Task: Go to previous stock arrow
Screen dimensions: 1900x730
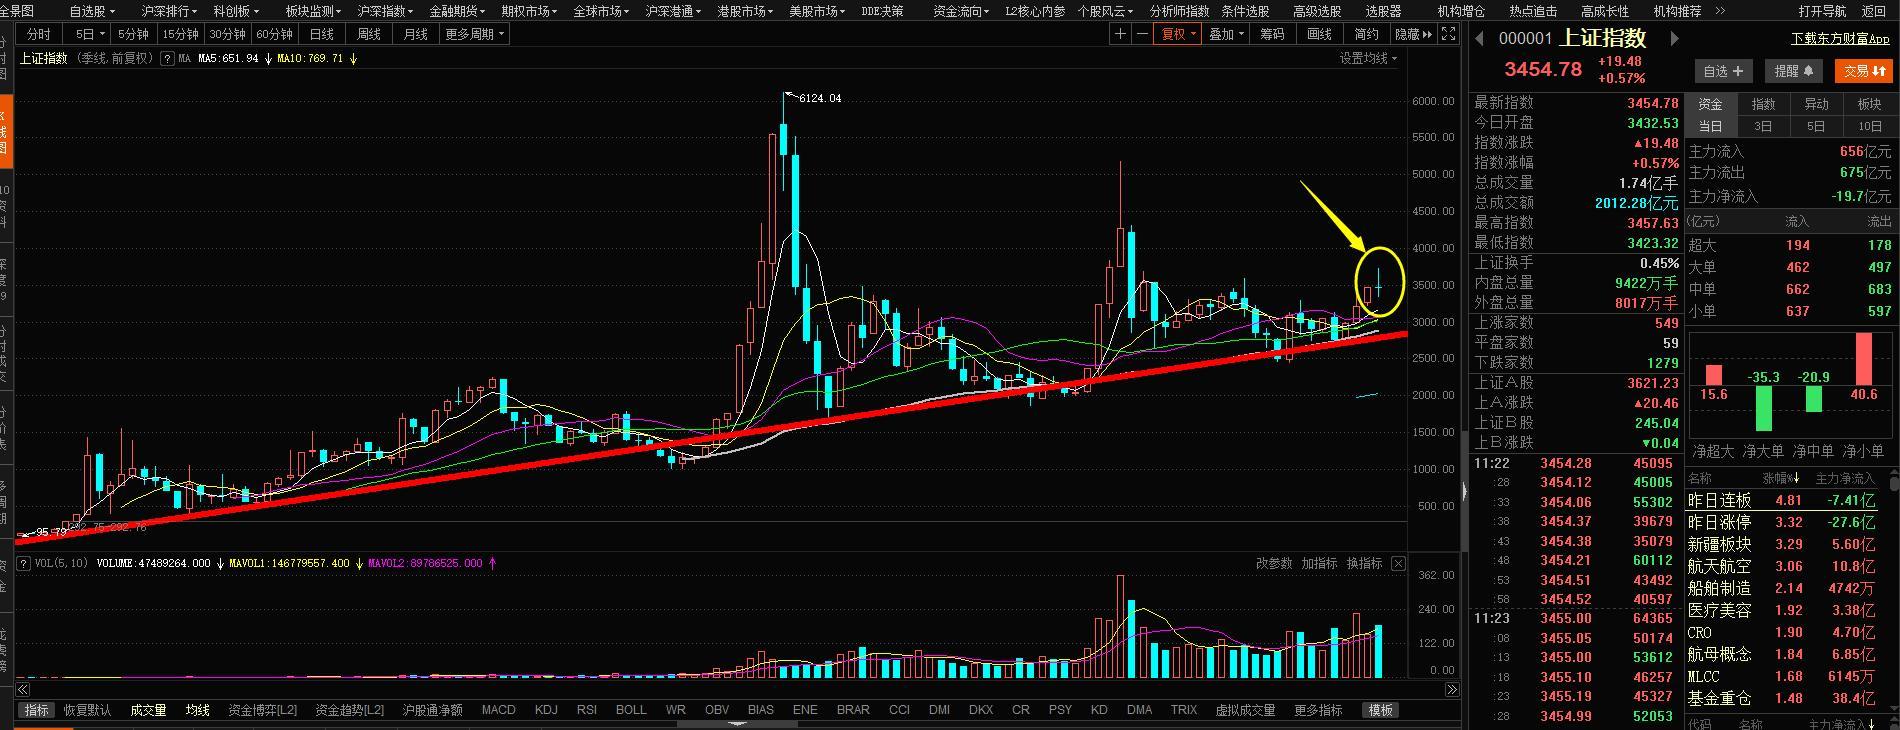Action: pos(1480,39)
